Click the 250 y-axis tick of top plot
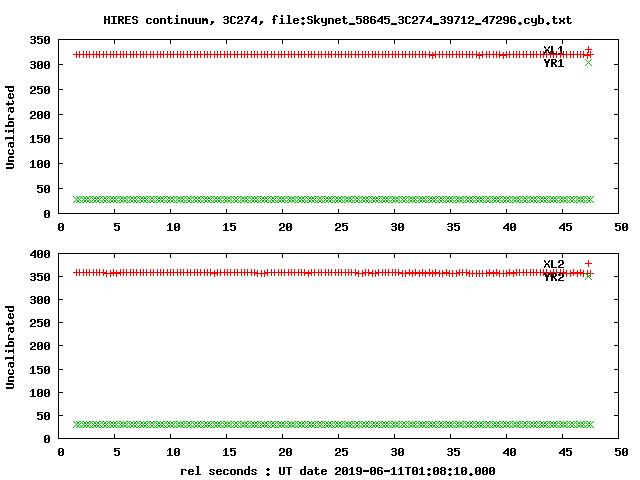The height and width of the screenshot is (480, 640). point(40,90)
